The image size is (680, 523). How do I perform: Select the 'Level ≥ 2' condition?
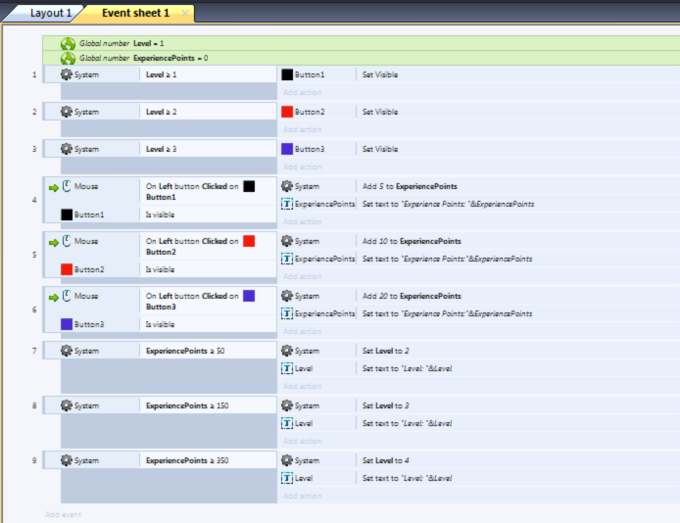pos(161,112)
